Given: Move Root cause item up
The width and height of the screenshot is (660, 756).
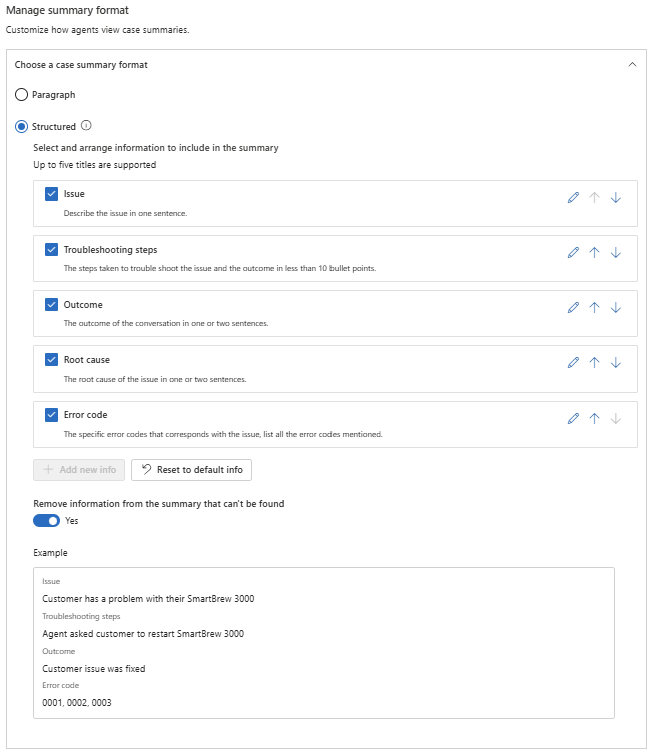Looking at the screenshot, I should tap(594, 363).
